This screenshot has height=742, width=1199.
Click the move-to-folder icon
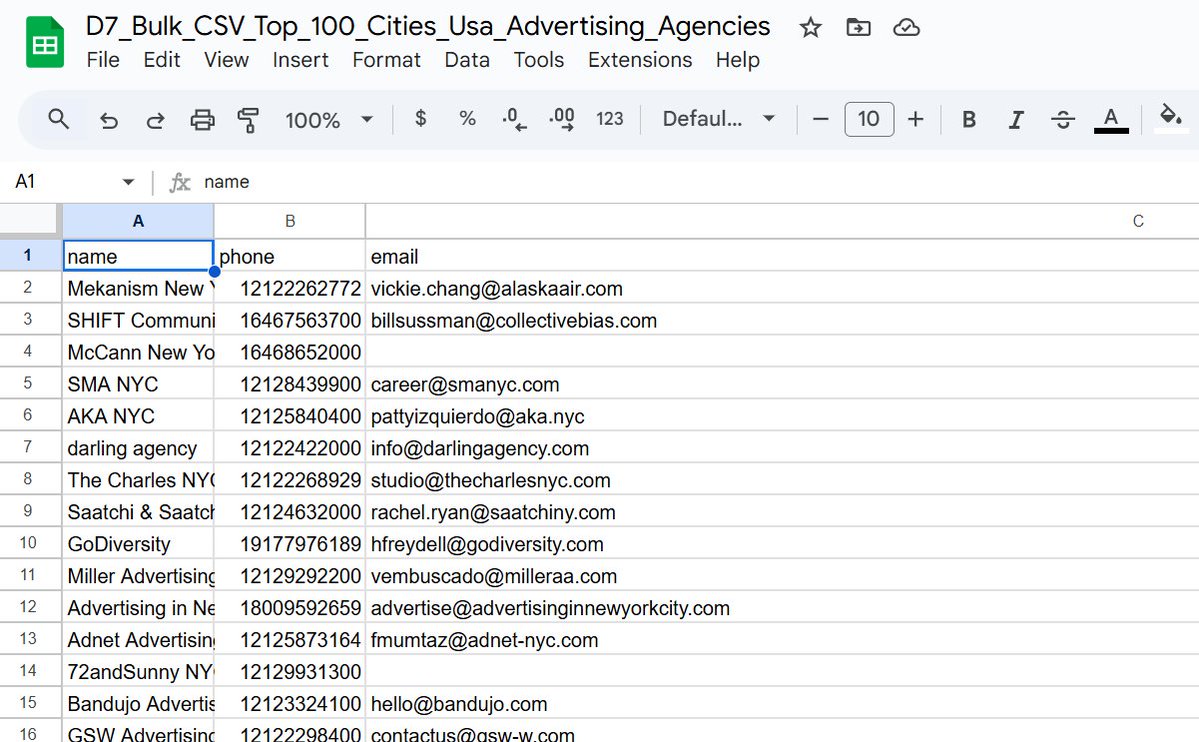click(x=858, y=28)
